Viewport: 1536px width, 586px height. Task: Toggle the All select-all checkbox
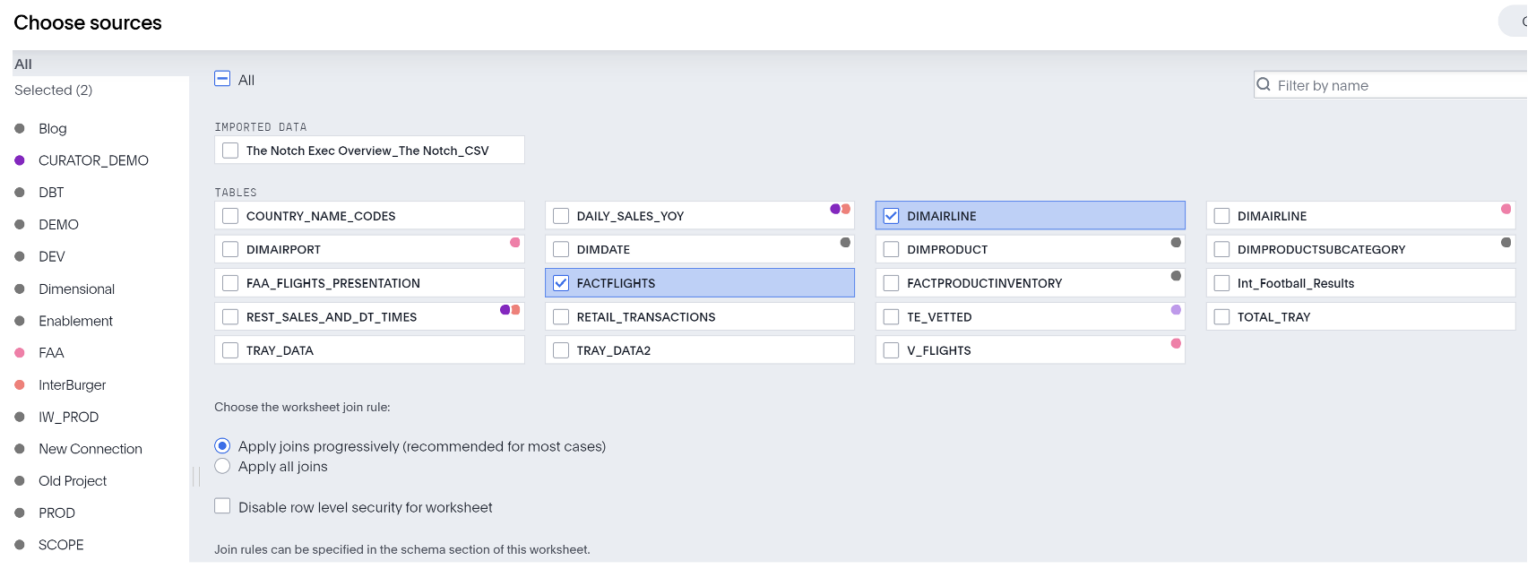coord(221,78)
